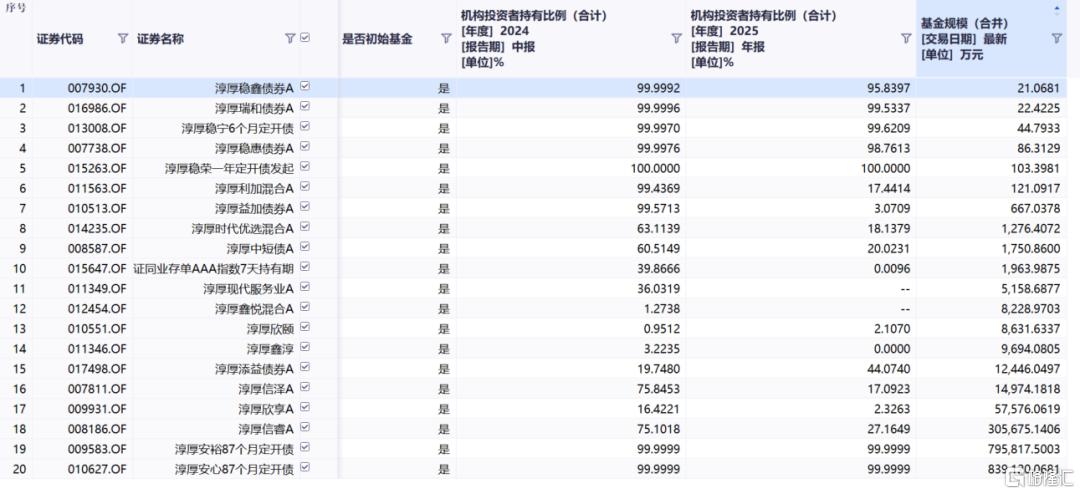
Task: Select security code 008587.OF
Action: 97,249
